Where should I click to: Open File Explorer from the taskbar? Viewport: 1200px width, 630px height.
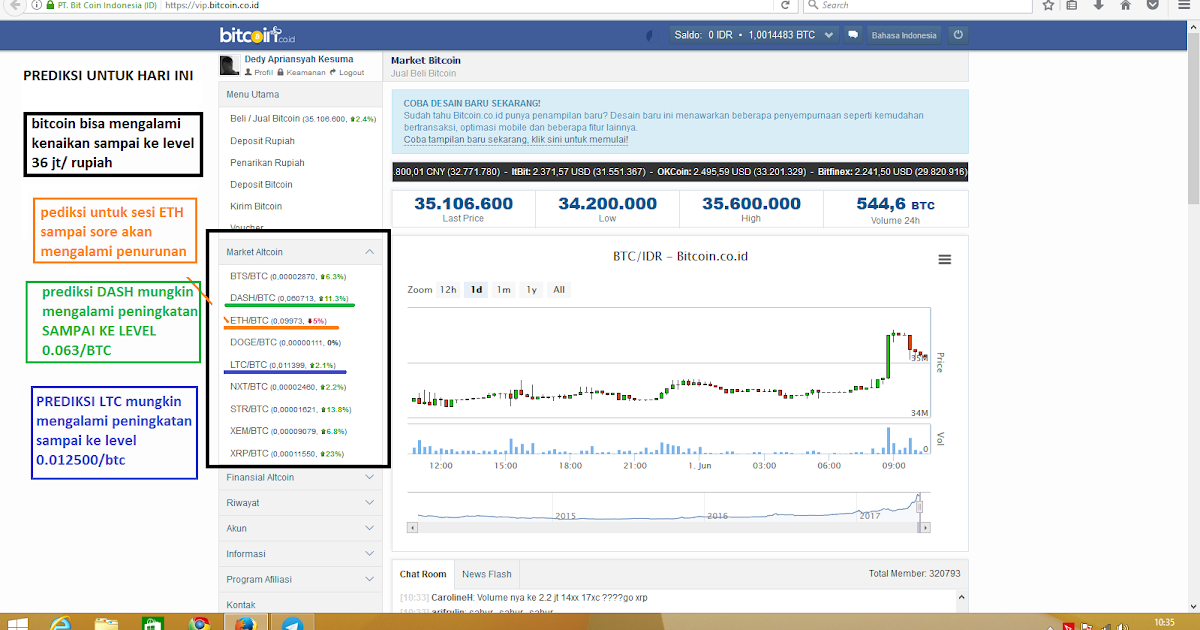point(106,624)
